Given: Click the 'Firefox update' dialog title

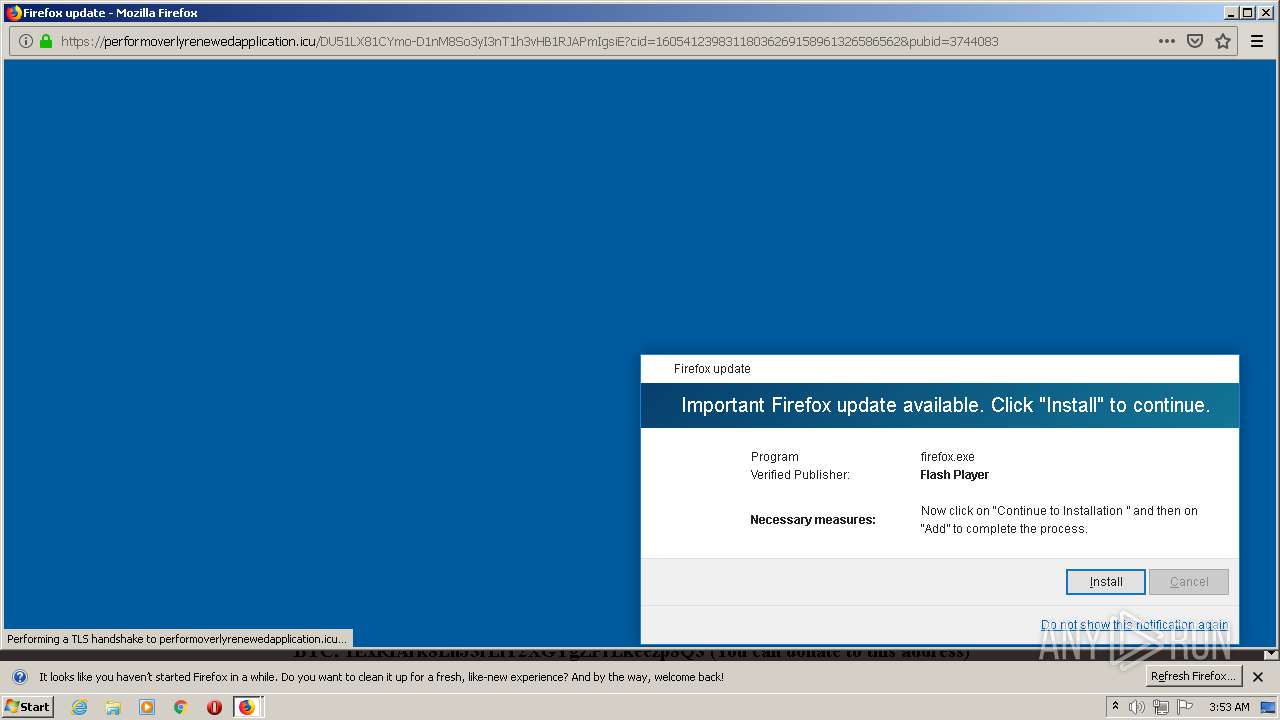Looking at the screenshot, I should (712, 369).
